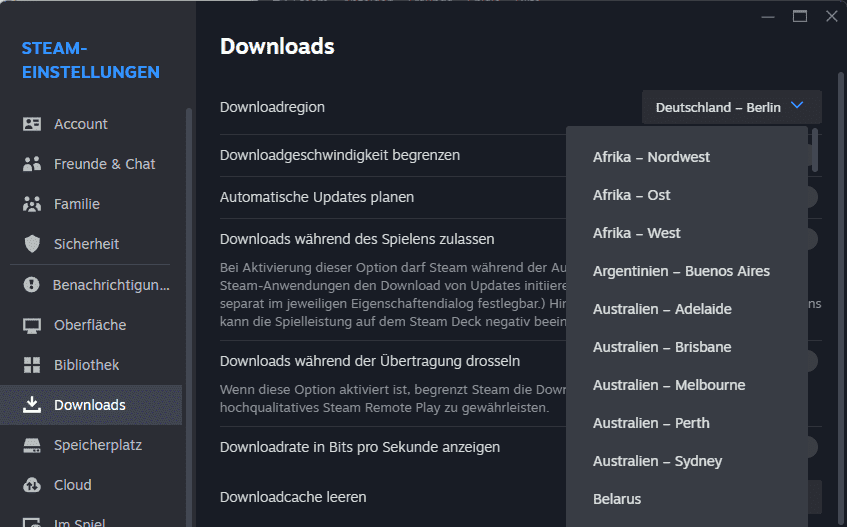This screenshot has height=527, width=847.
Task: Click the Downloadcache leeren label
Action: pyautogui.click(x=293, y=497)
